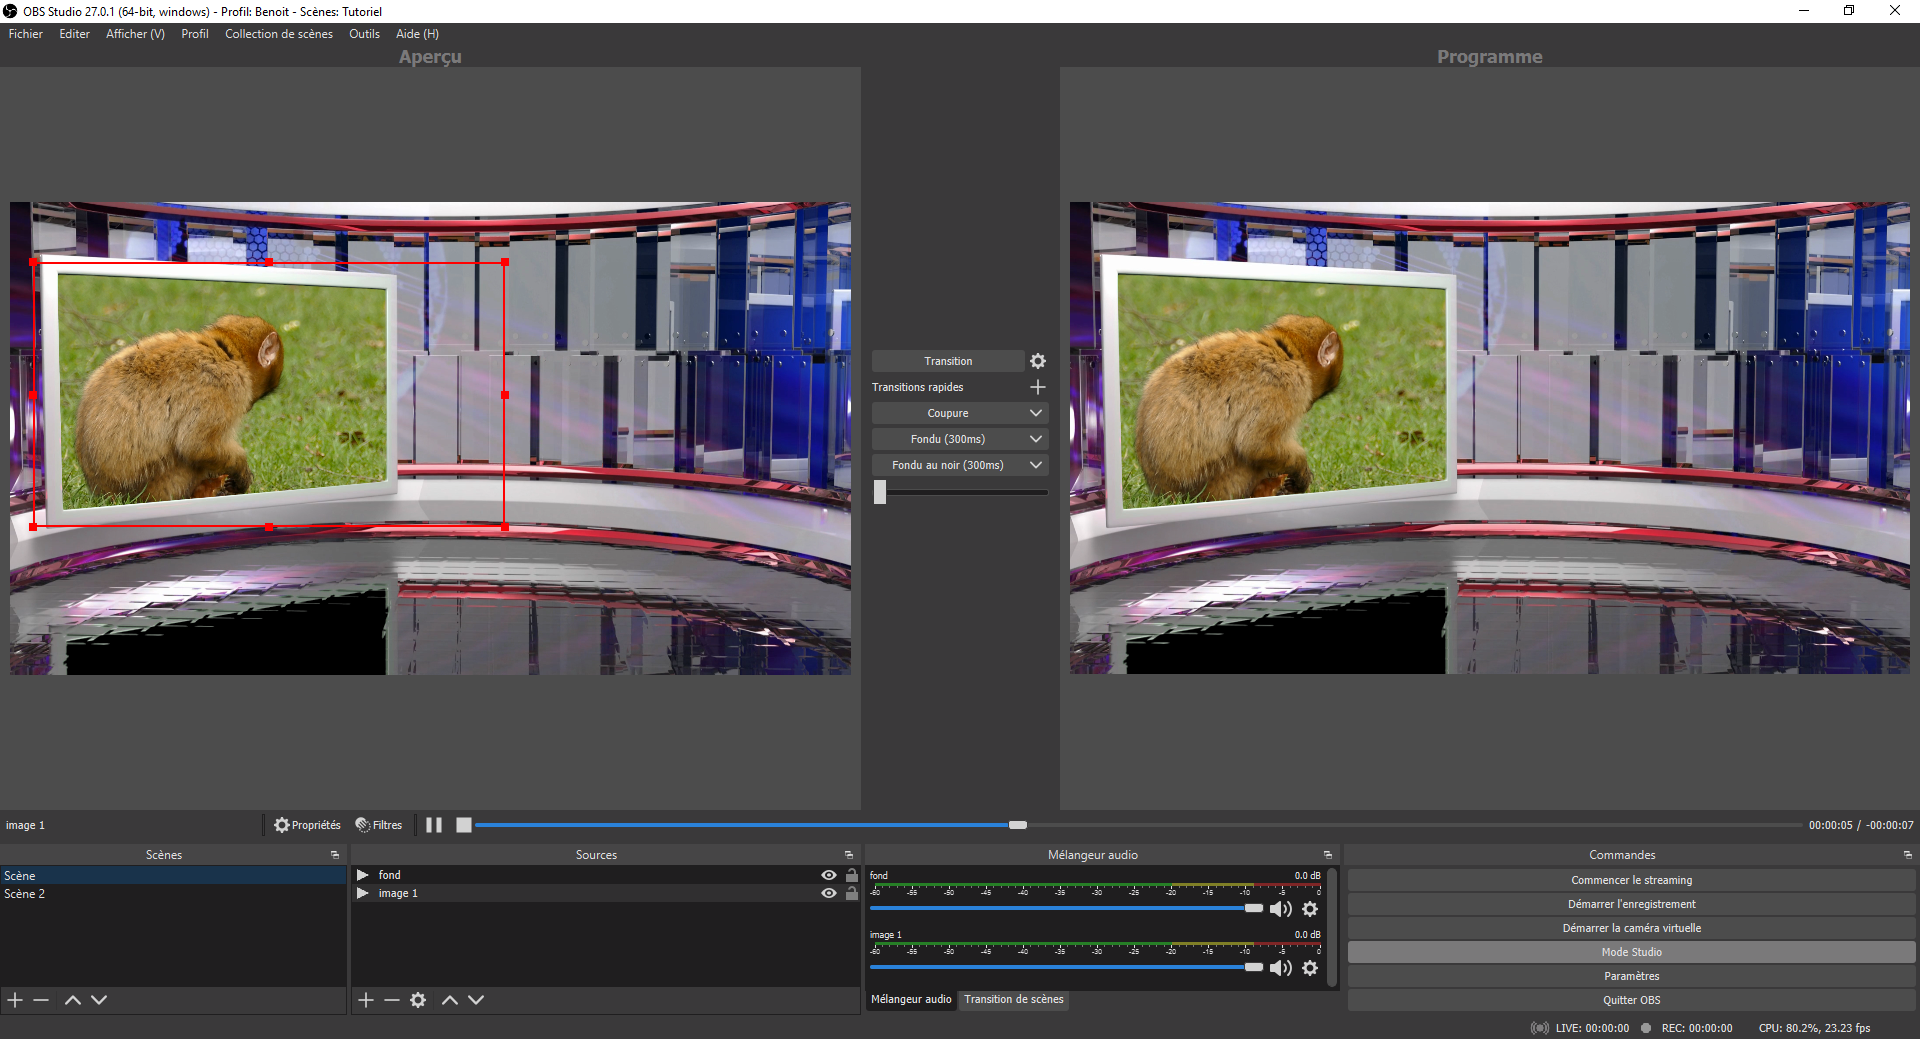Image resolution: width=1920 pixels, height=1039 pixels.
Task: Toggle visibility of image 1 source
Action: pos(829,893)
